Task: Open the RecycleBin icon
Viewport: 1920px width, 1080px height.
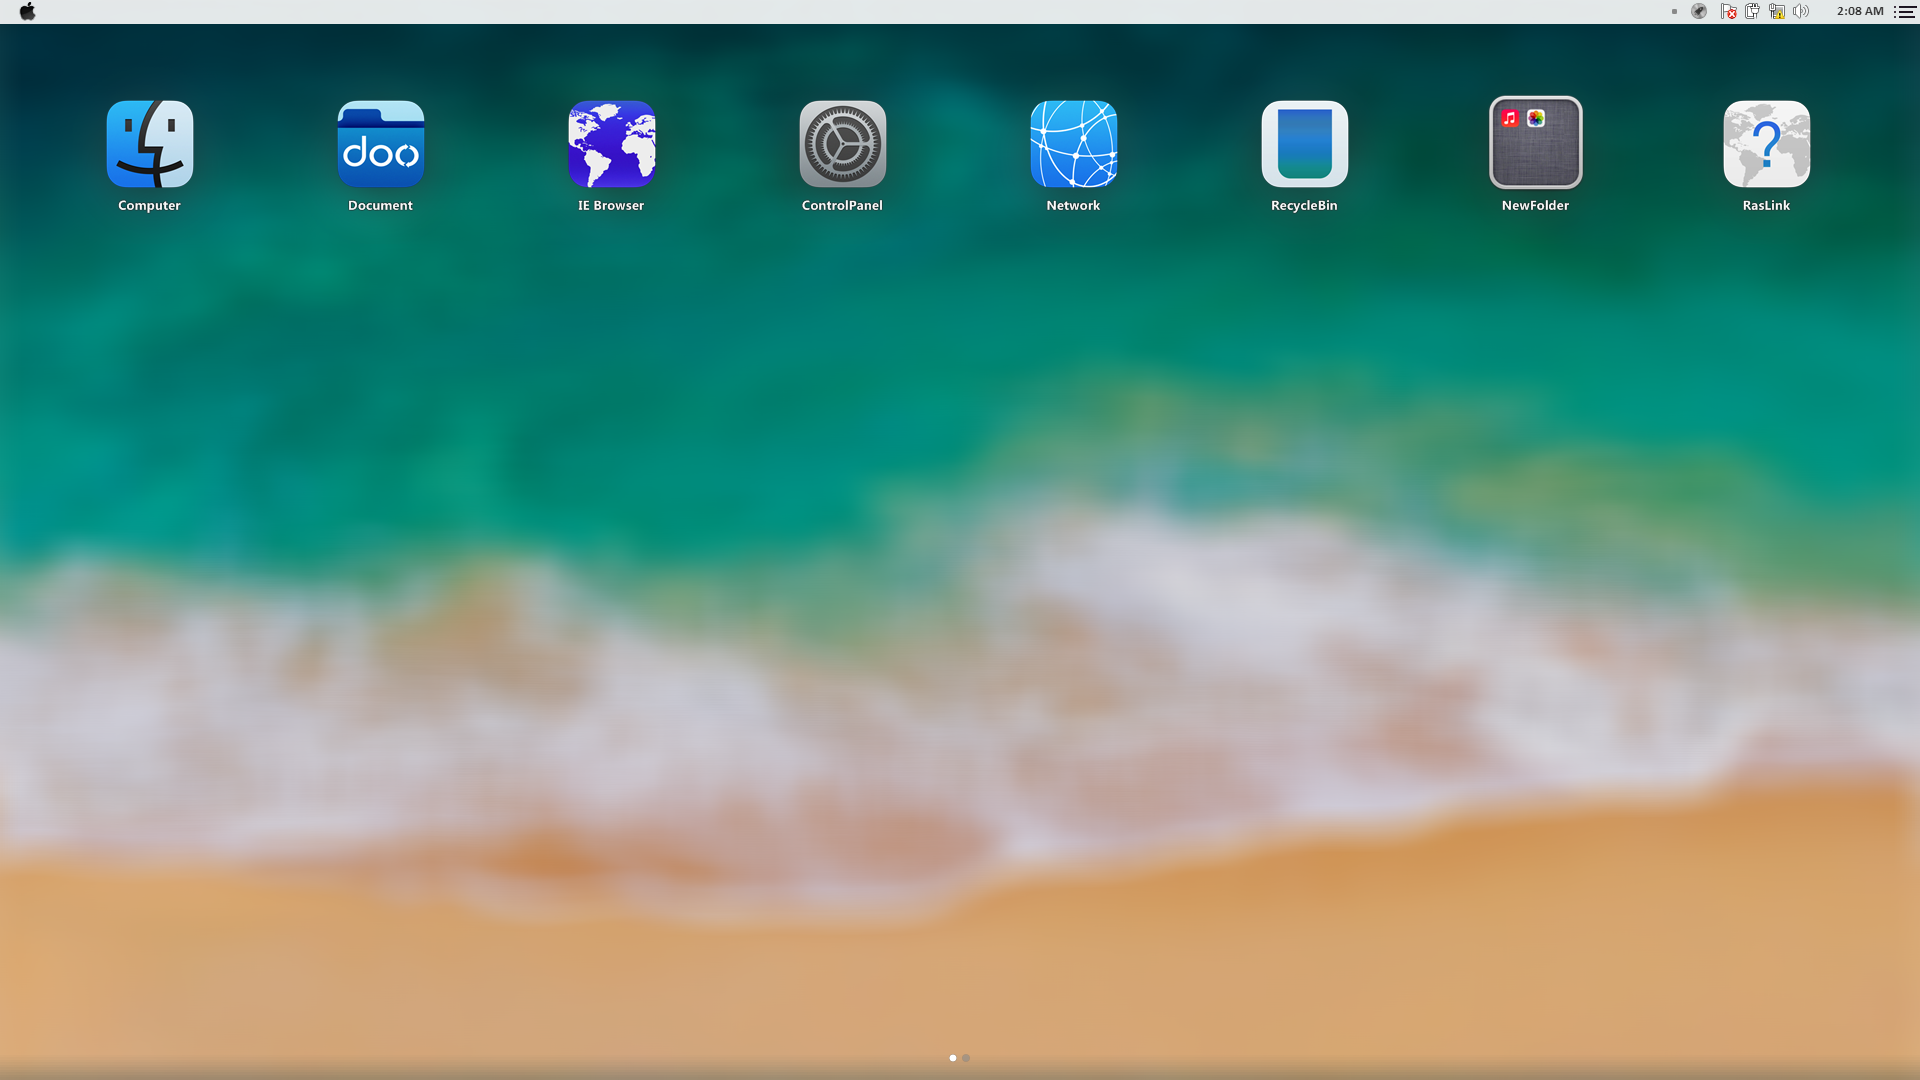Action: tap(1305, 144)
